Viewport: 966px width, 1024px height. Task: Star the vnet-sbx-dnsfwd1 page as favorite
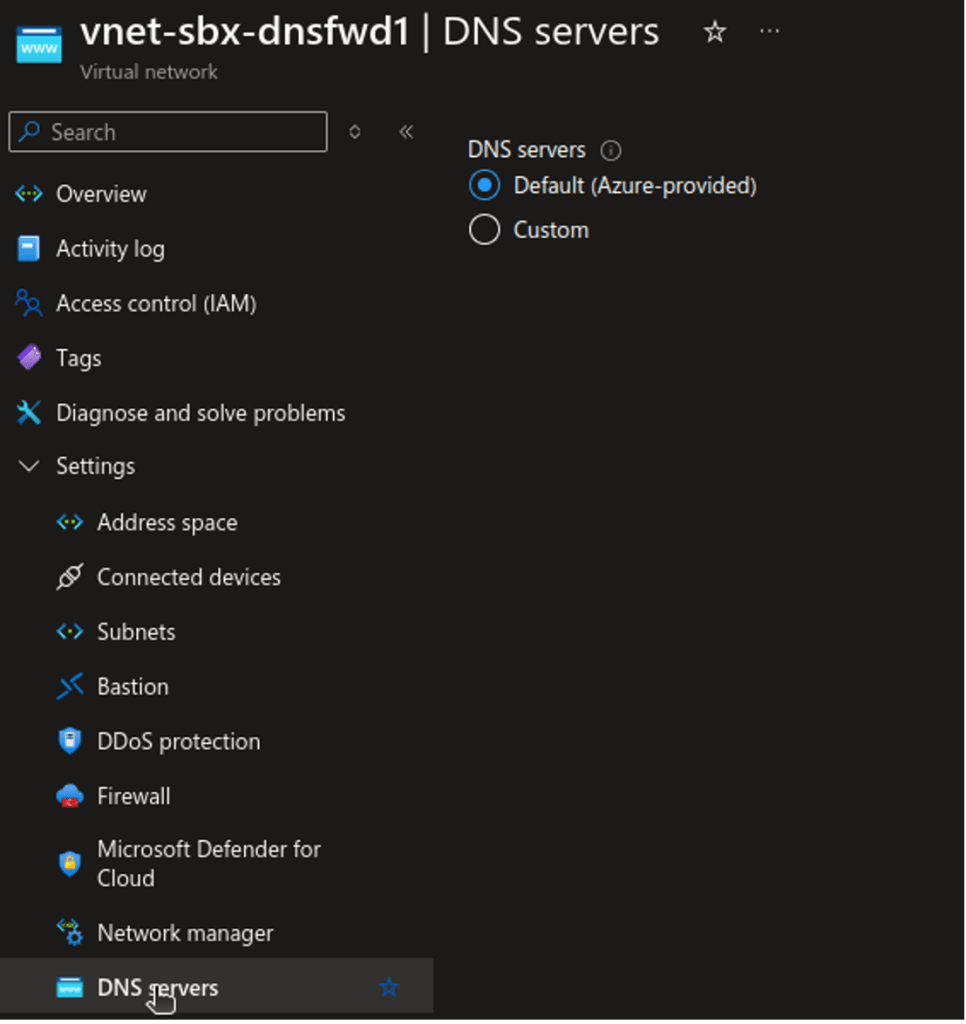click(714, 31)
